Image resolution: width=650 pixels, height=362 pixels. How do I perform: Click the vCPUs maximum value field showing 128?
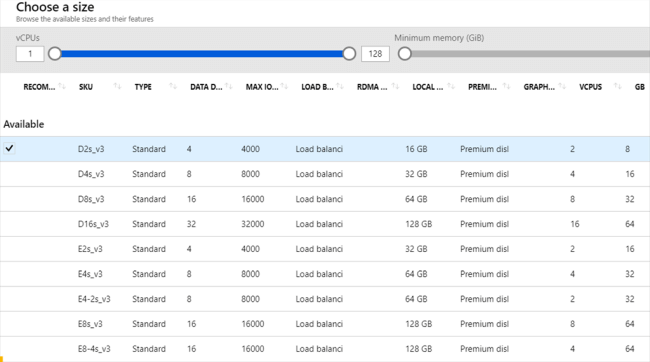pos(375,54)
